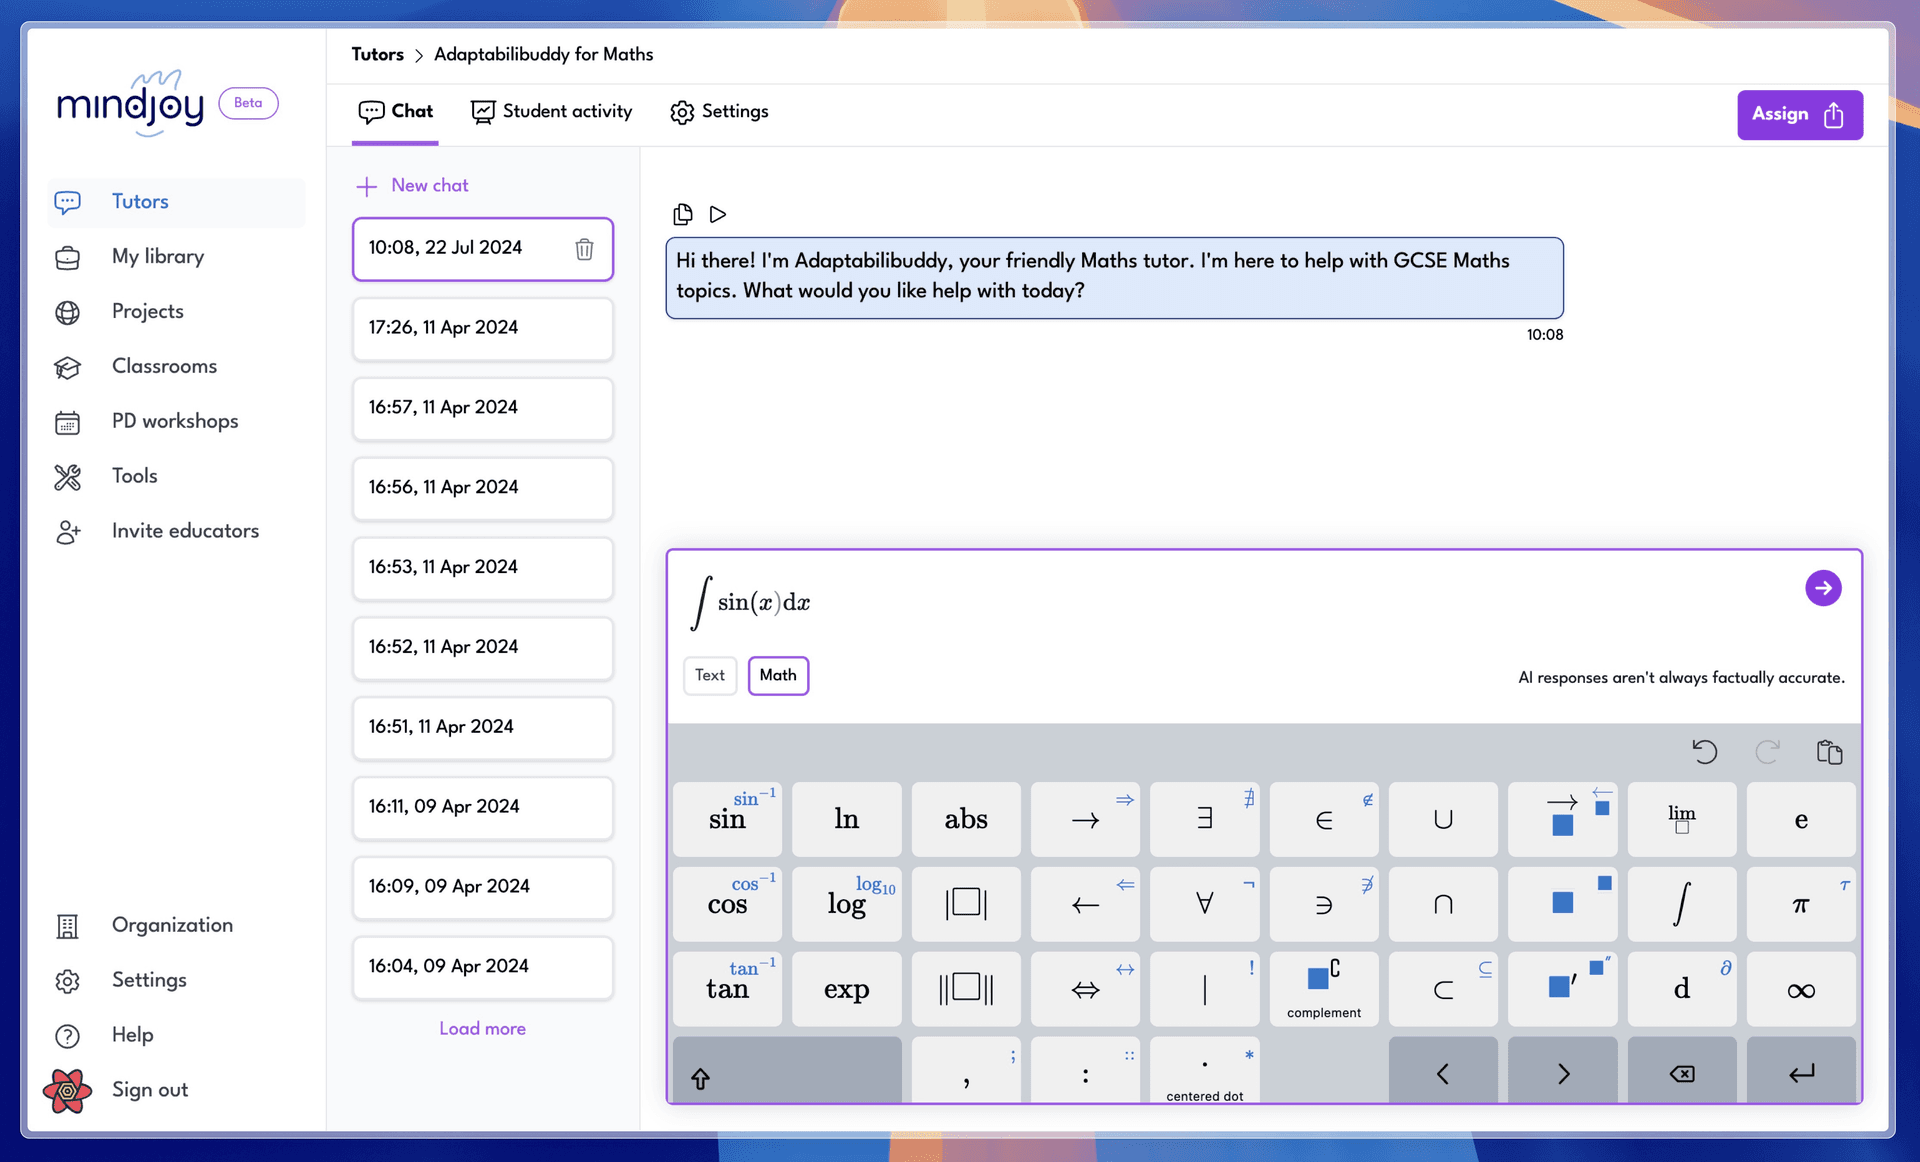
Task: Delete the 10:08, 22 Jul 2024 chat
Action: [584, 249]
